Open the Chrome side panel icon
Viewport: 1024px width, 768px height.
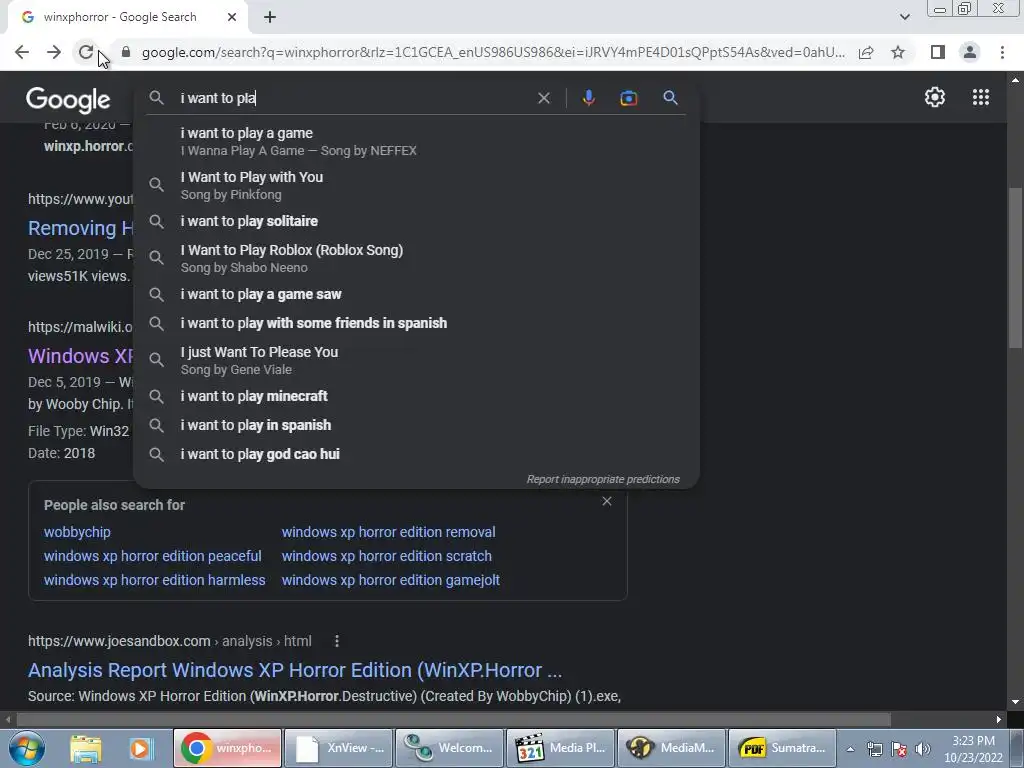click(x=938, y=52)
